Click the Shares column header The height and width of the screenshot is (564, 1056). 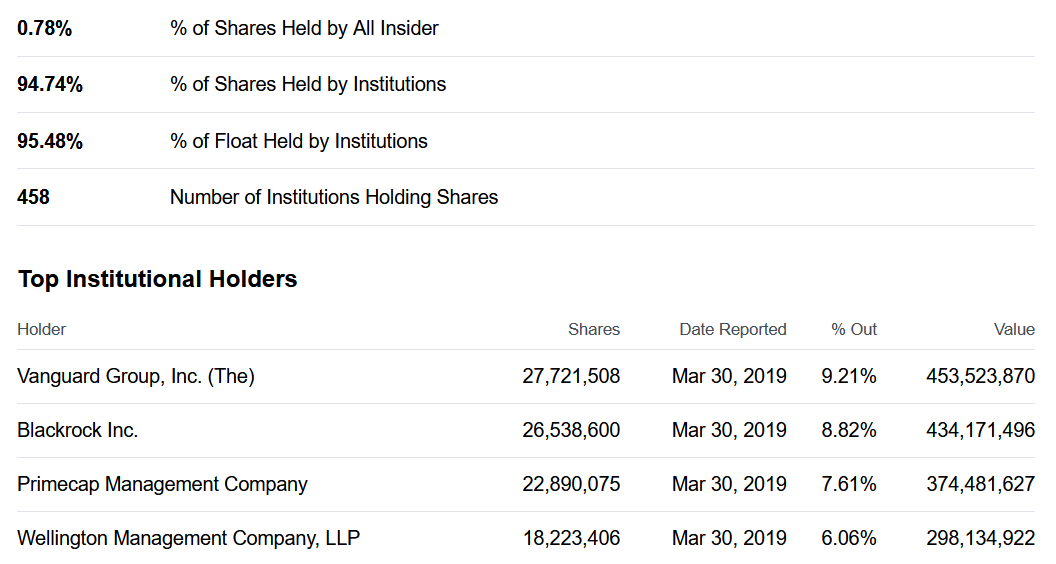(593, 330)
